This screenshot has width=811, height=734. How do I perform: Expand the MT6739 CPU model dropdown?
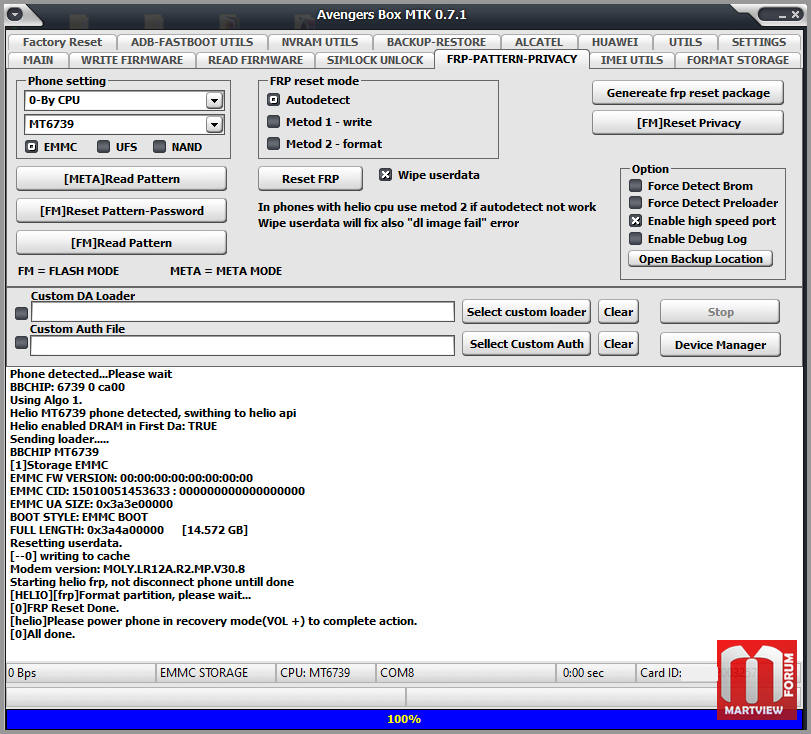pos(214,124)
